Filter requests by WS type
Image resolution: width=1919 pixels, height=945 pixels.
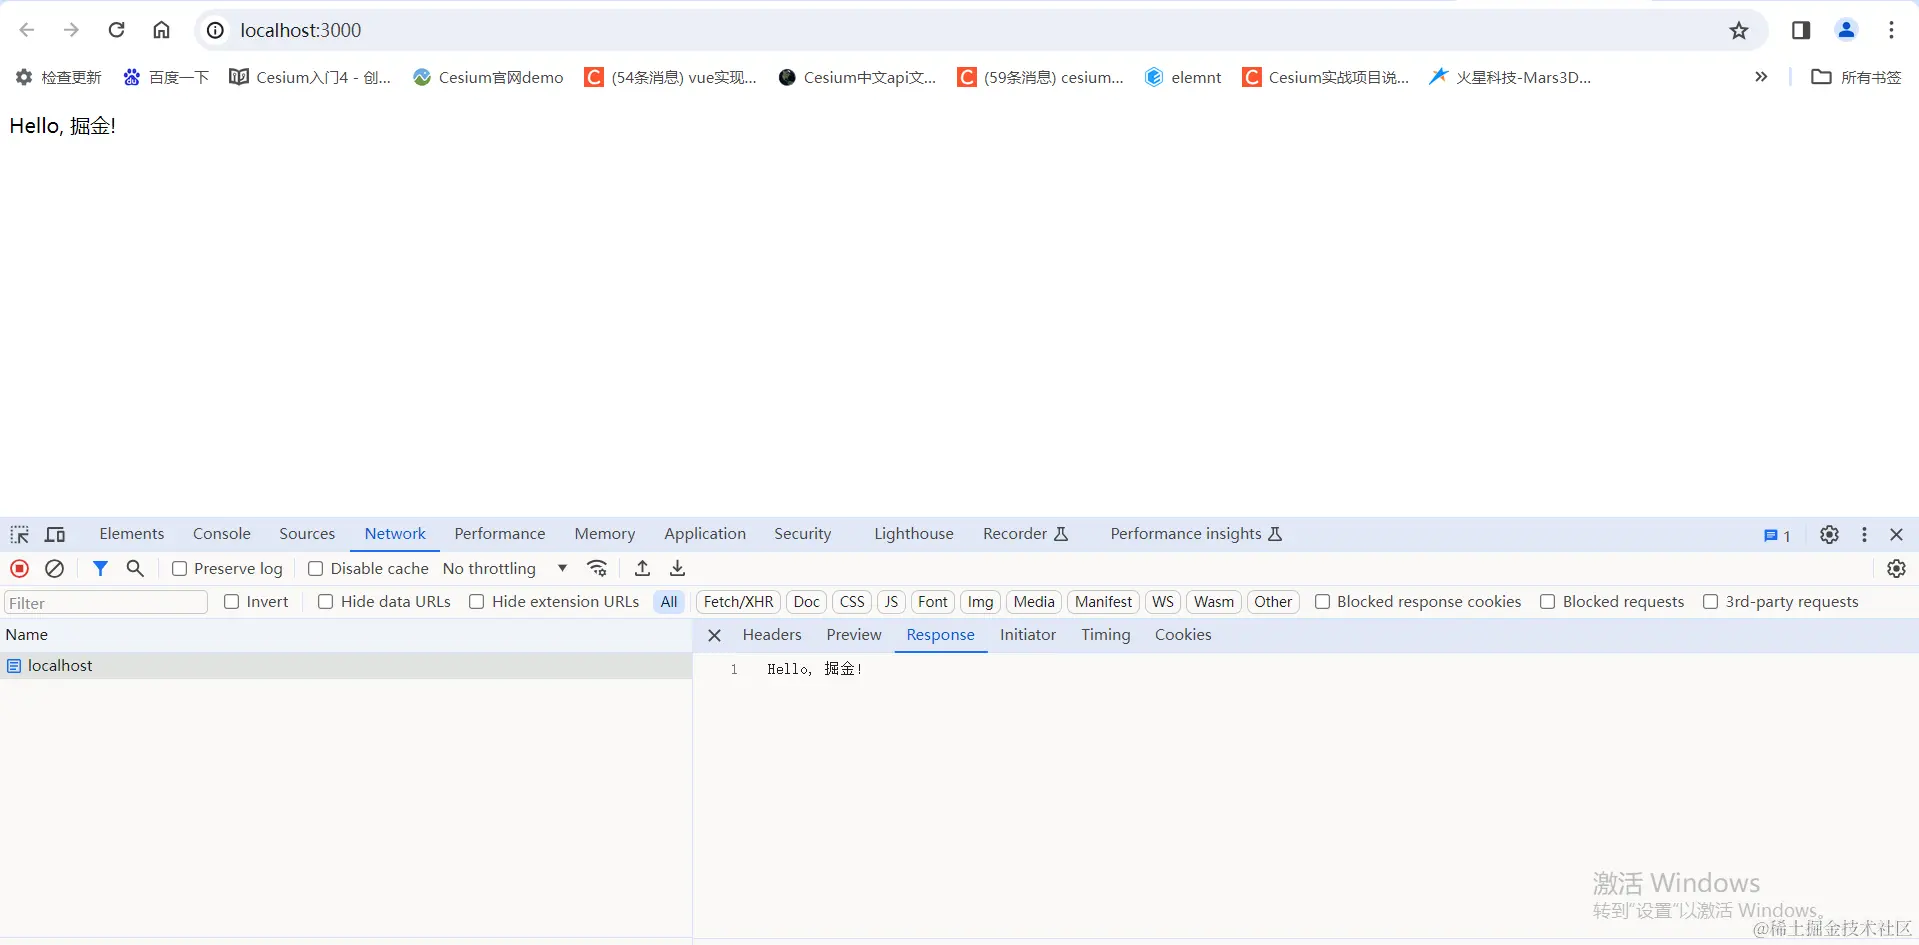point(1162,602)
